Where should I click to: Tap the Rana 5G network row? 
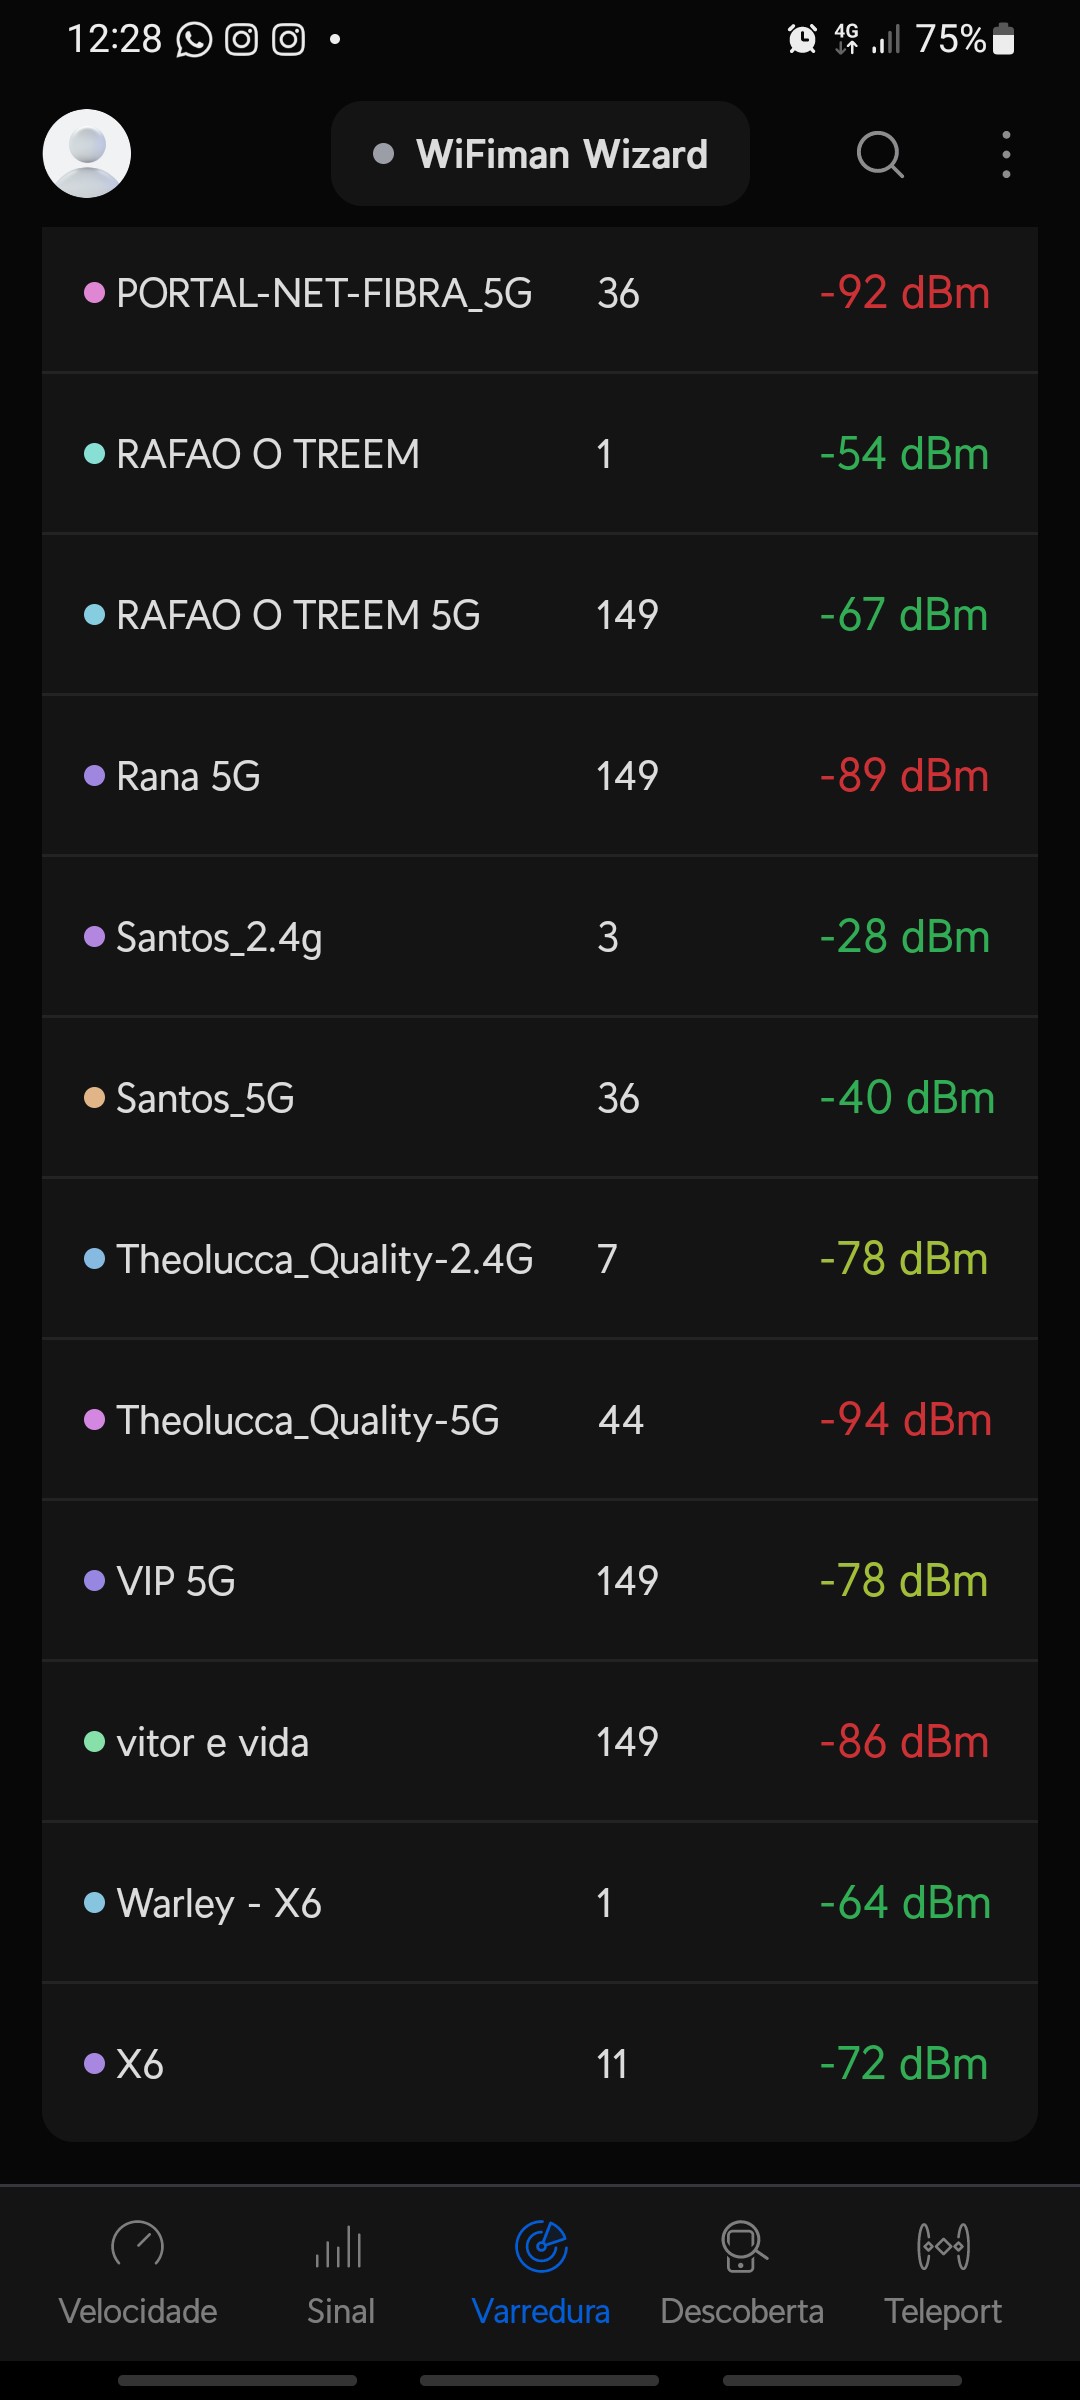click(x=540, y=776)
